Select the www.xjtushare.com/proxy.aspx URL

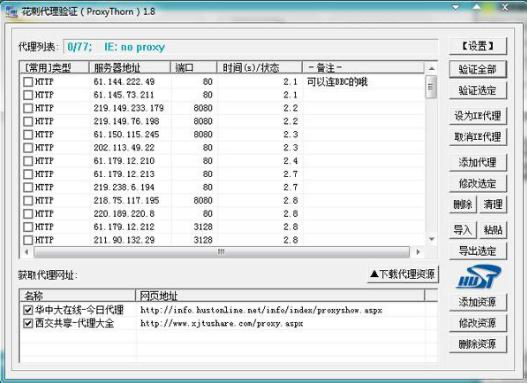coord(221,323)
